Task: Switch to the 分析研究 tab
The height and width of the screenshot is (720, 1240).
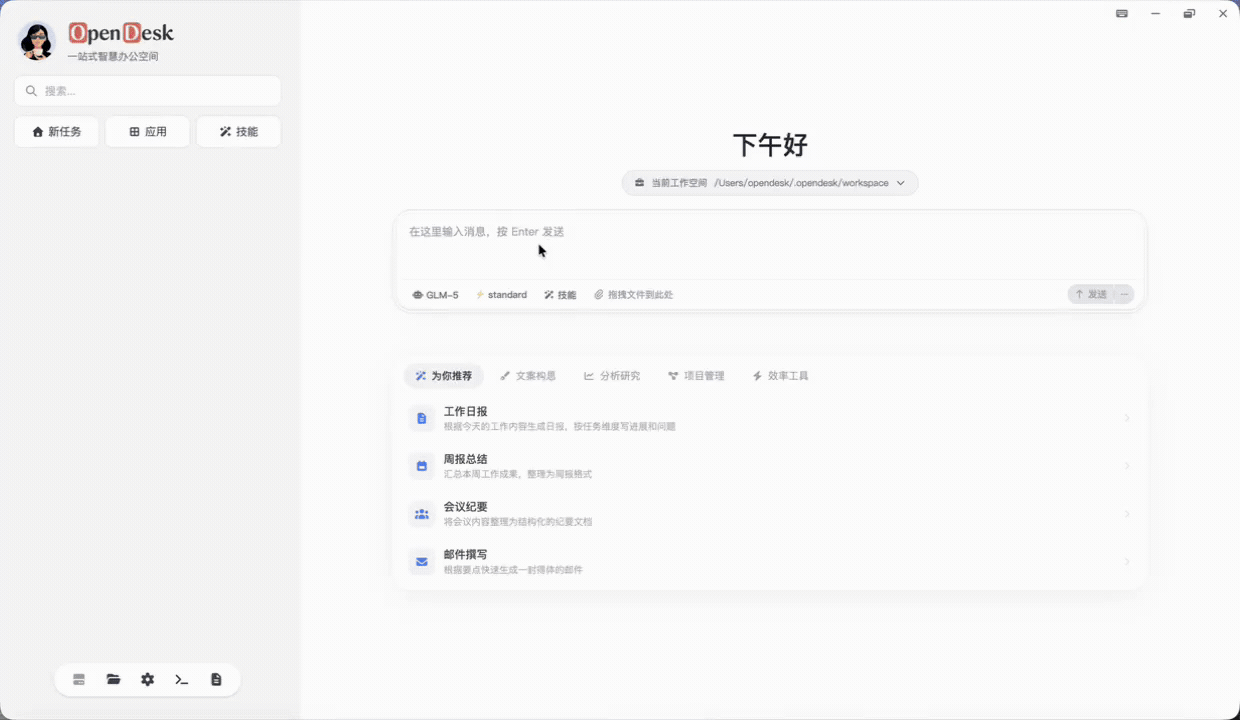Action: click(x=612, y=376)
